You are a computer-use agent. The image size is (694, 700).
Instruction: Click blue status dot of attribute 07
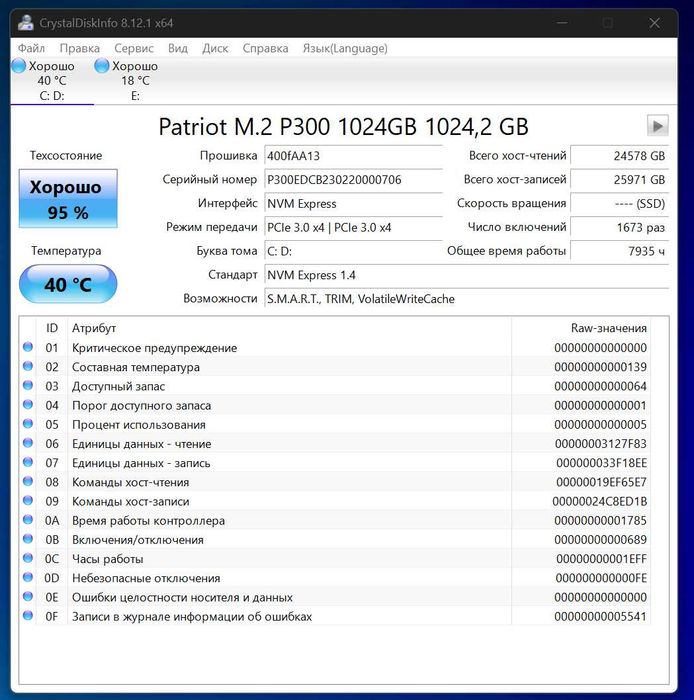(x=28, y=462)
